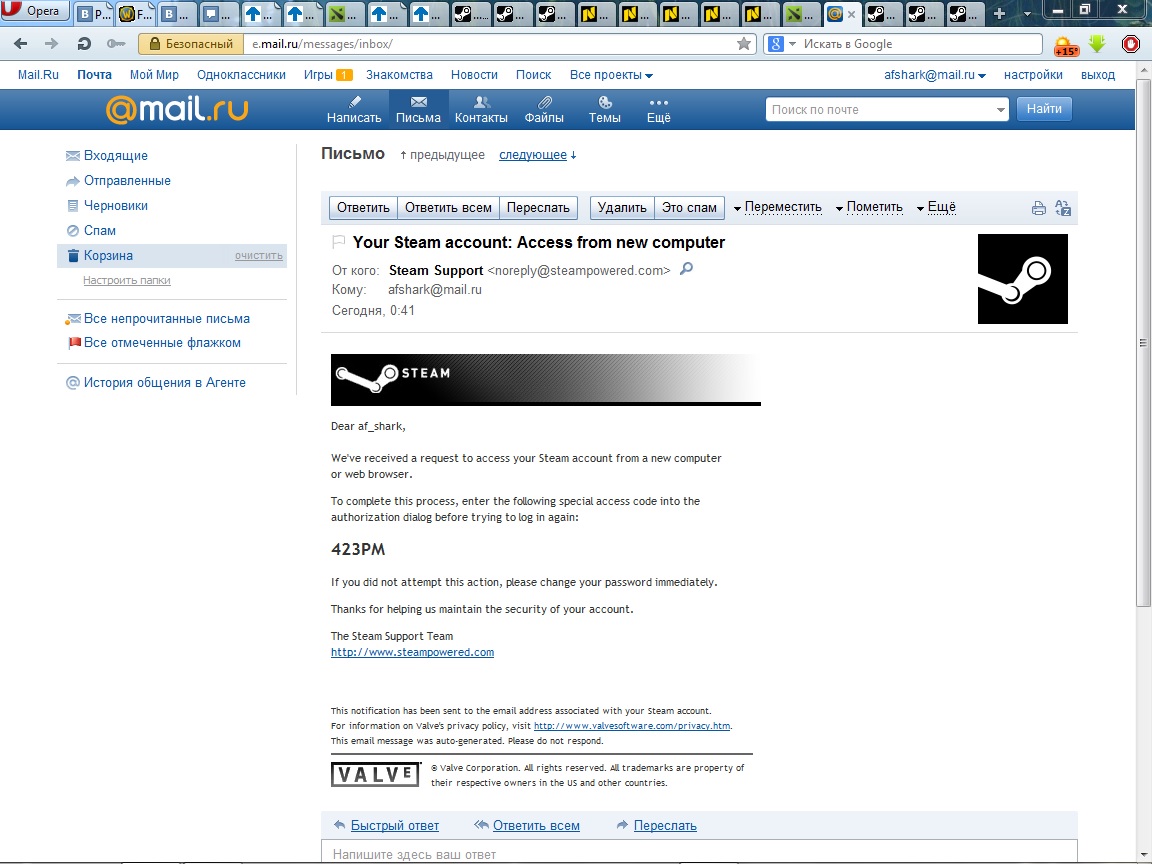Screen dimensions: 1152x864
Task: Open История общения в Агенте
Action: [165, 383]
